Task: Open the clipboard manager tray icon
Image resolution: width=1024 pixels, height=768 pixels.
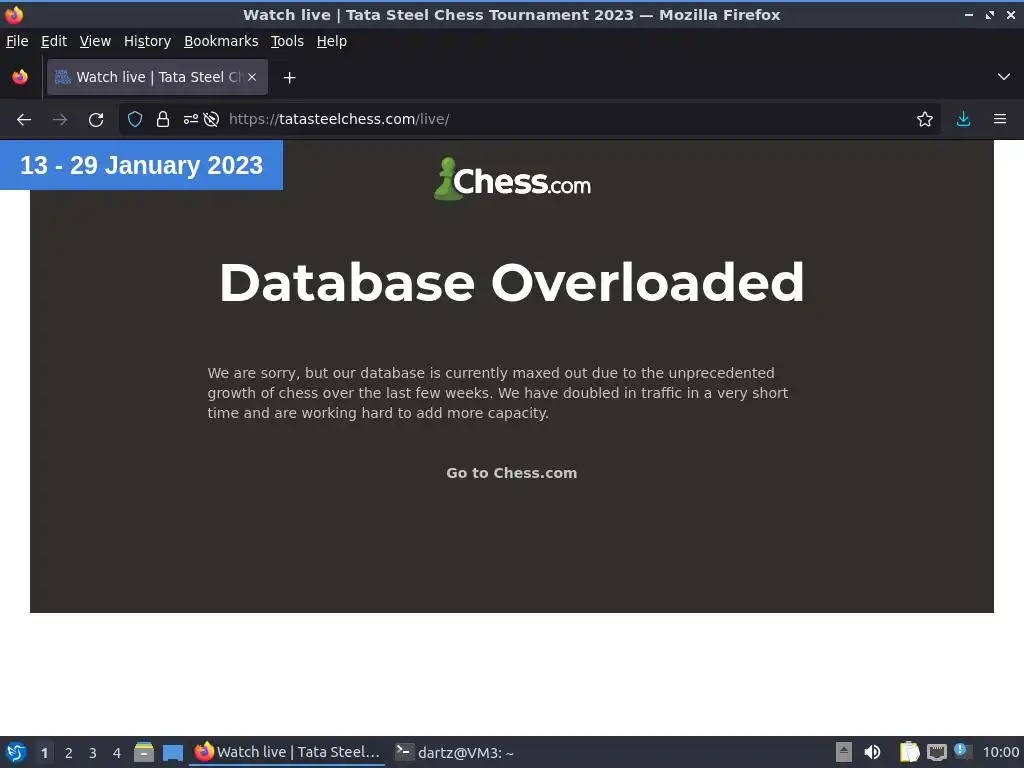Action: point(909,752)
